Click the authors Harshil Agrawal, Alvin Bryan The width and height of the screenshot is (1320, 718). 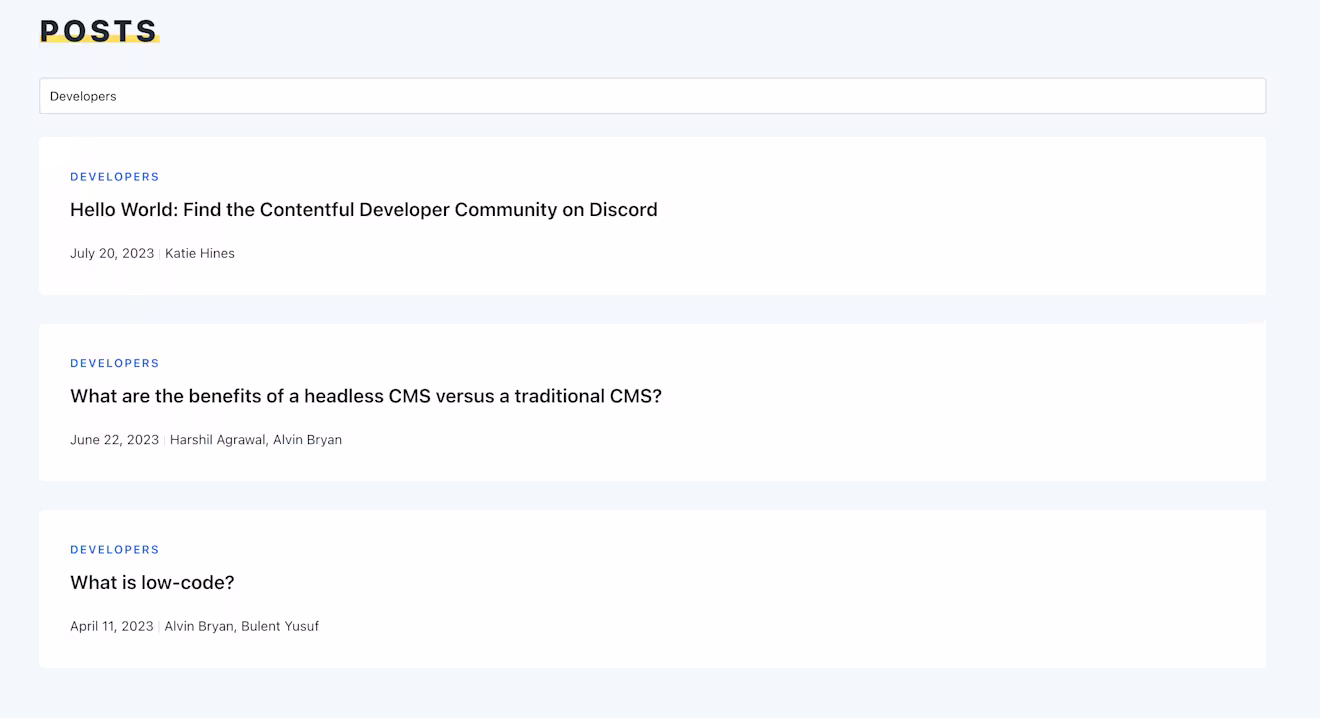256,440
